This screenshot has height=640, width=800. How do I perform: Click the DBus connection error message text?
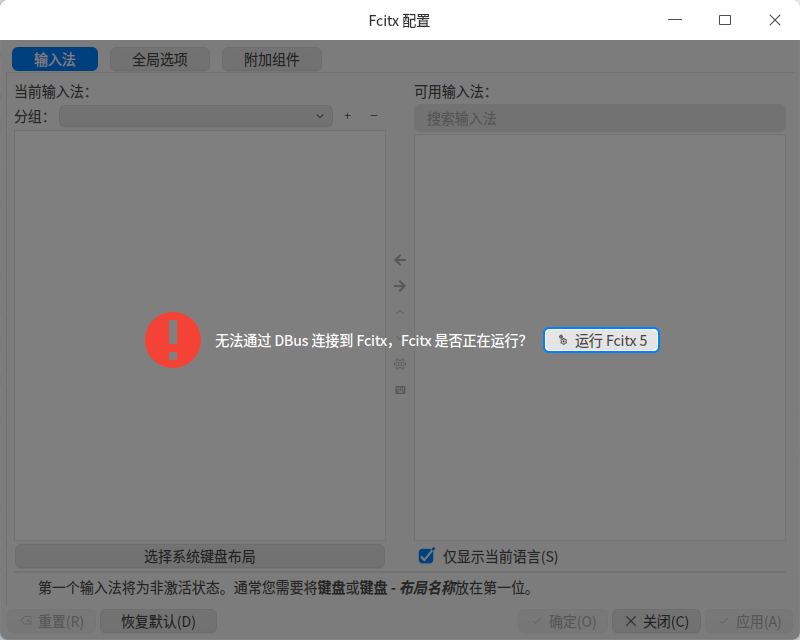click(370, 340)
